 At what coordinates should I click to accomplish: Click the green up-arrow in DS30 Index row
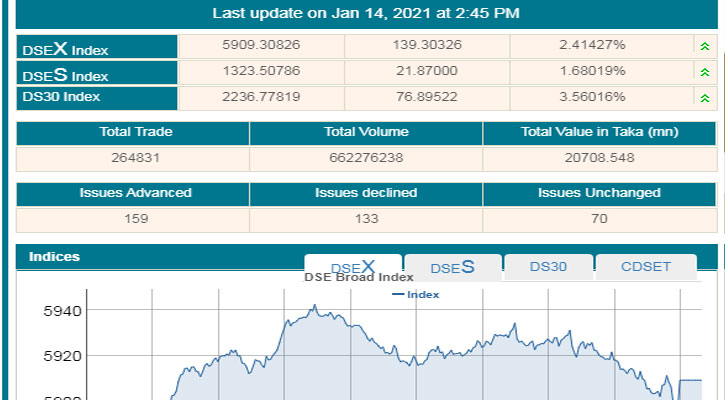point(704,98)
